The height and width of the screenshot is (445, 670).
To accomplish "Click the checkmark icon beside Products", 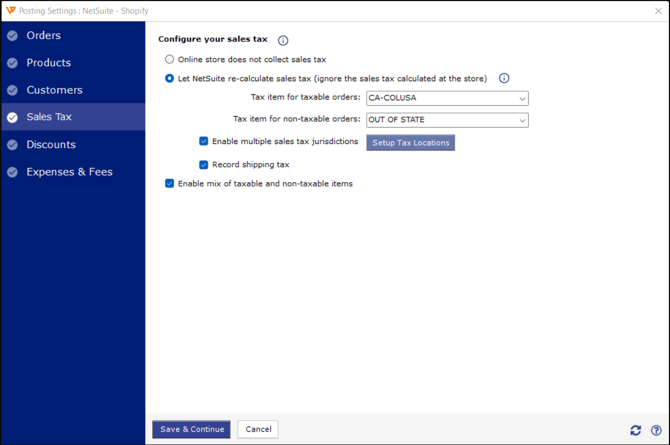I will (x=12, y=63).
